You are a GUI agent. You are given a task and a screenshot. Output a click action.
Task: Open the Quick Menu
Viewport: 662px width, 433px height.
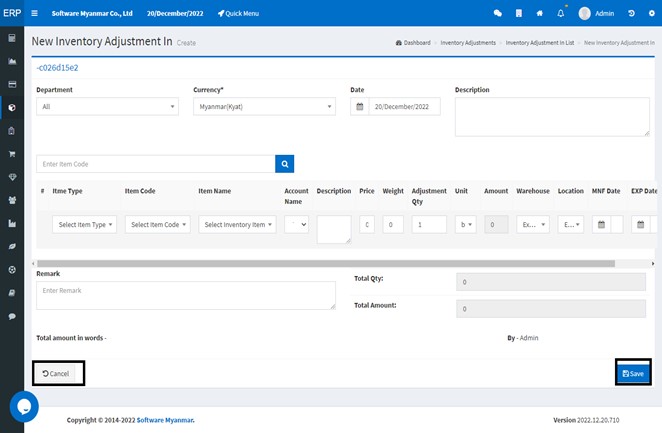point(238,13)
